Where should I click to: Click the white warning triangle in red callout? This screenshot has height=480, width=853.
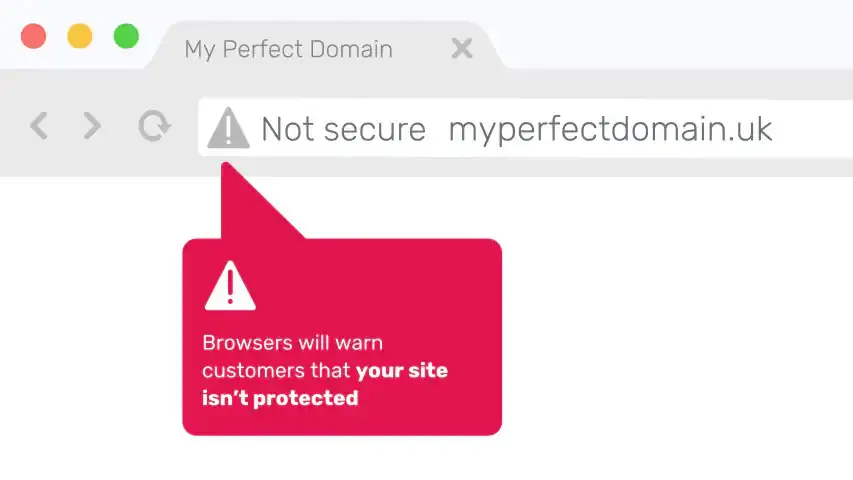(230, 286)
